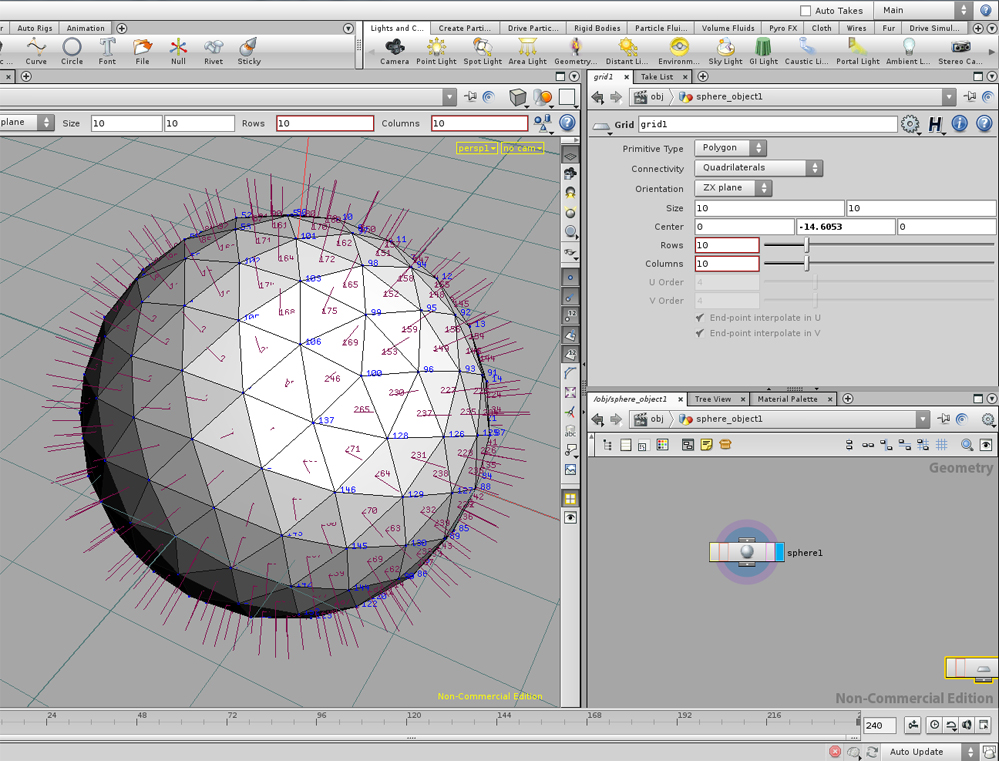Image resolution: width=999 pixels, height=761 pixels.
Task: Edit the end frame 240 field
Action: [x=880, y=725]
